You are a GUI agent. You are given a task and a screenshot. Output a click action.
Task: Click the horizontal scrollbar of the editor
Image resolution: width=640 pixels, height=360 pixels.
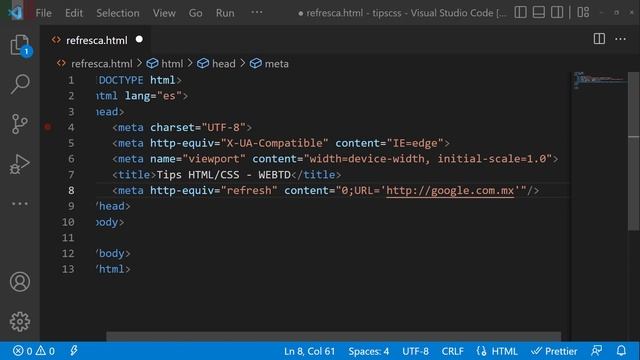pos(333,336)
